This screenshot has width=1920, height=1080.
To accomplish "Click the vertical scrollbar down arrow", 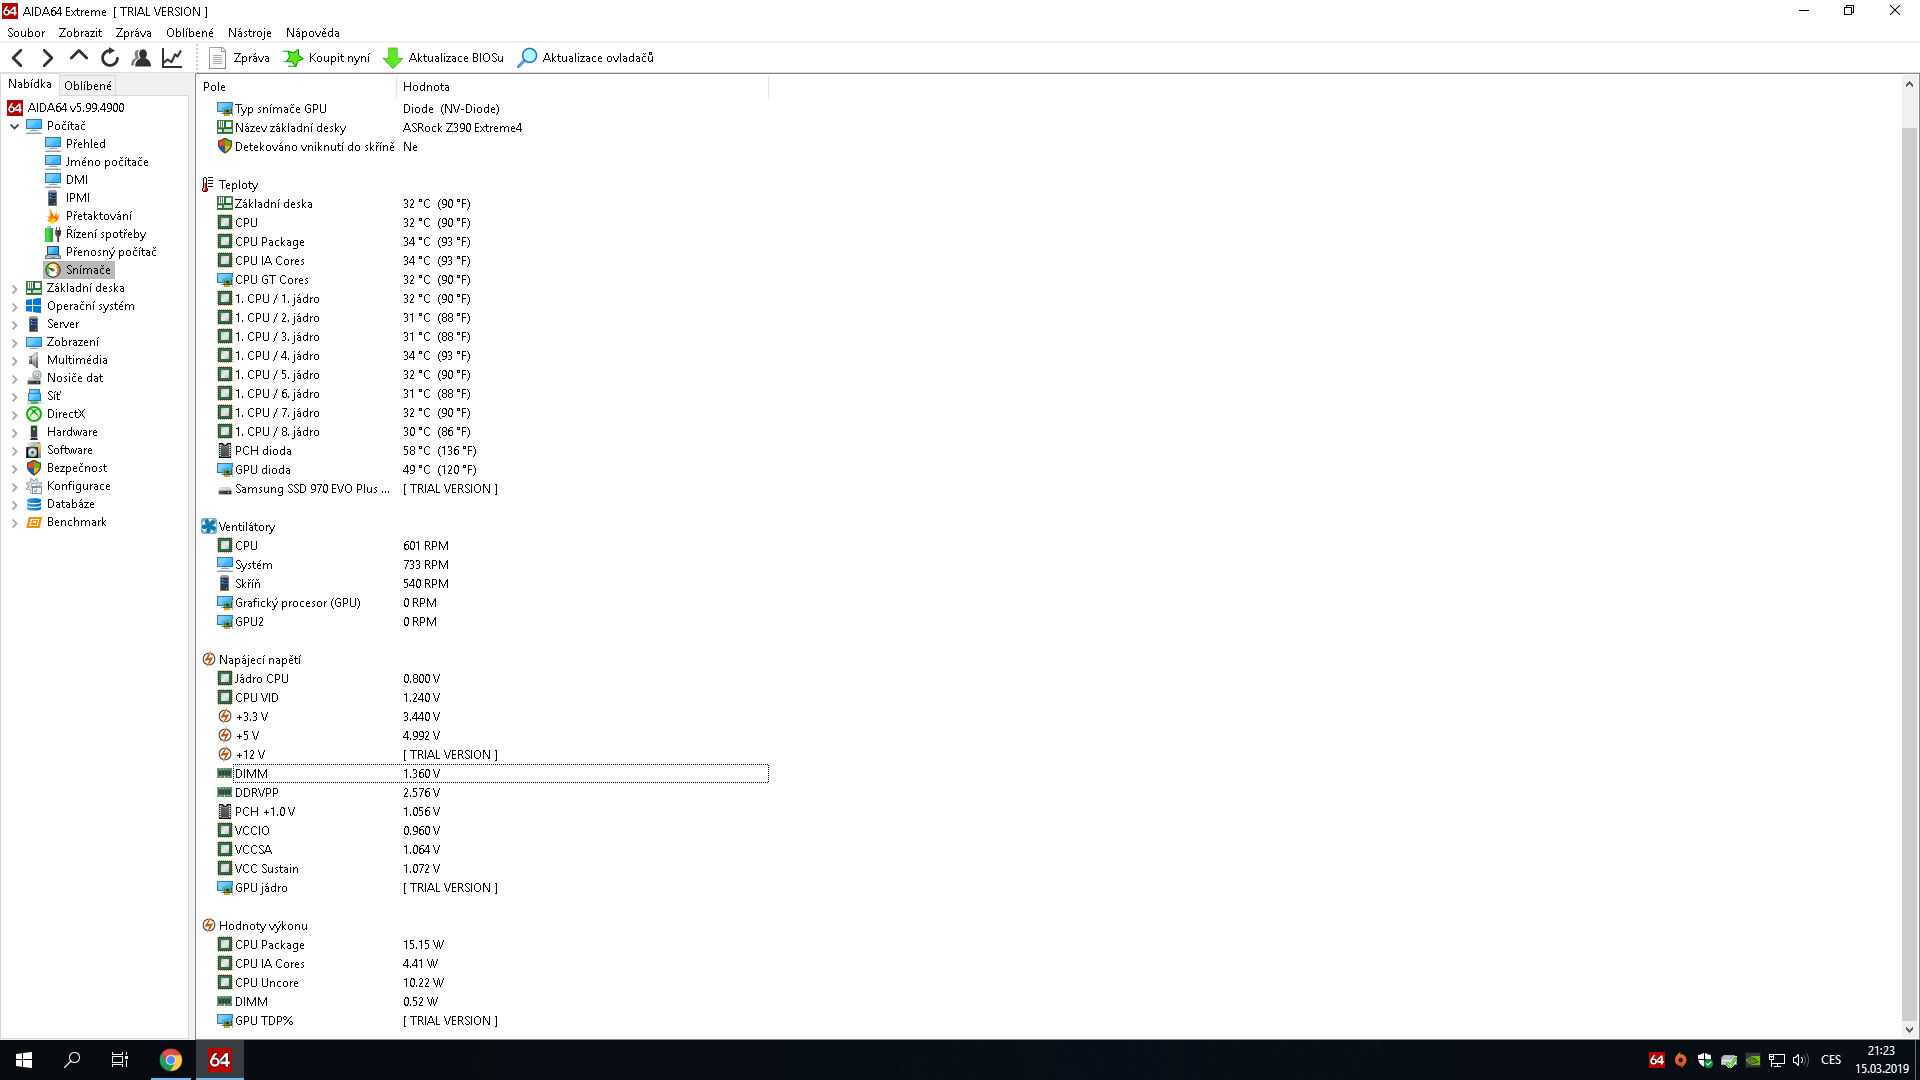I will [x=1909, y=1029].
